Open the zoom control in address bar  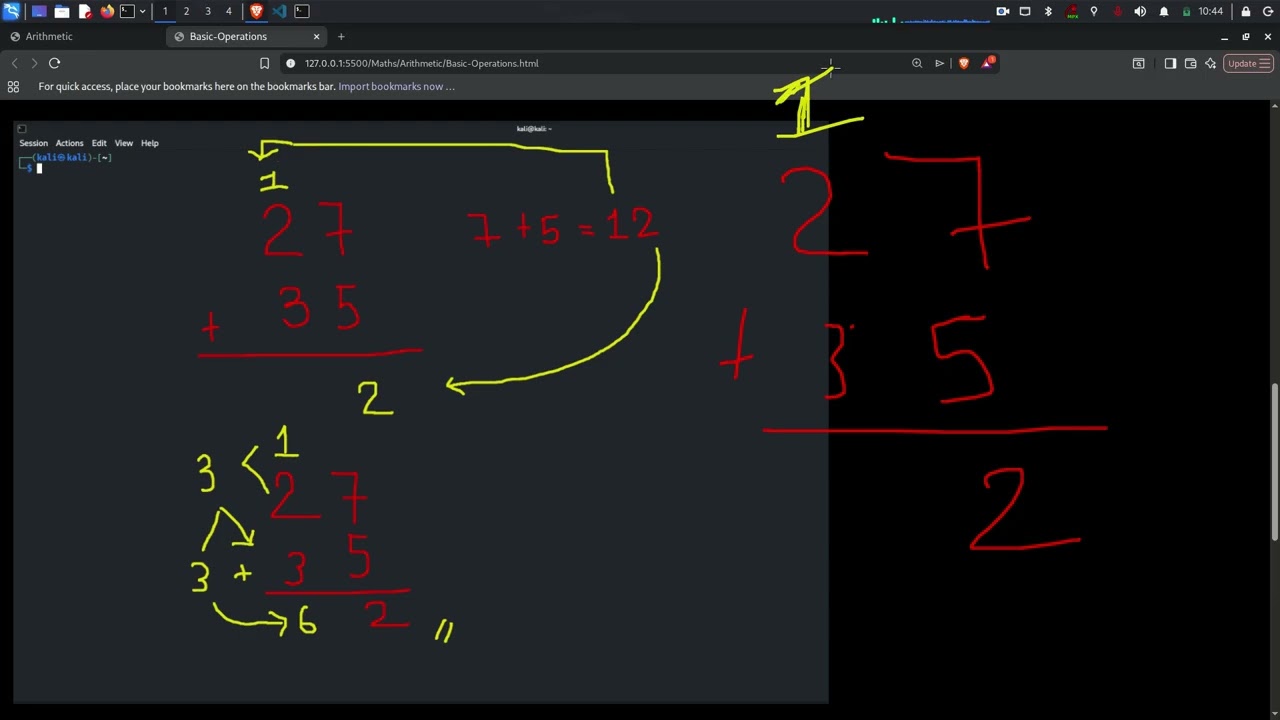click(917, 63)
